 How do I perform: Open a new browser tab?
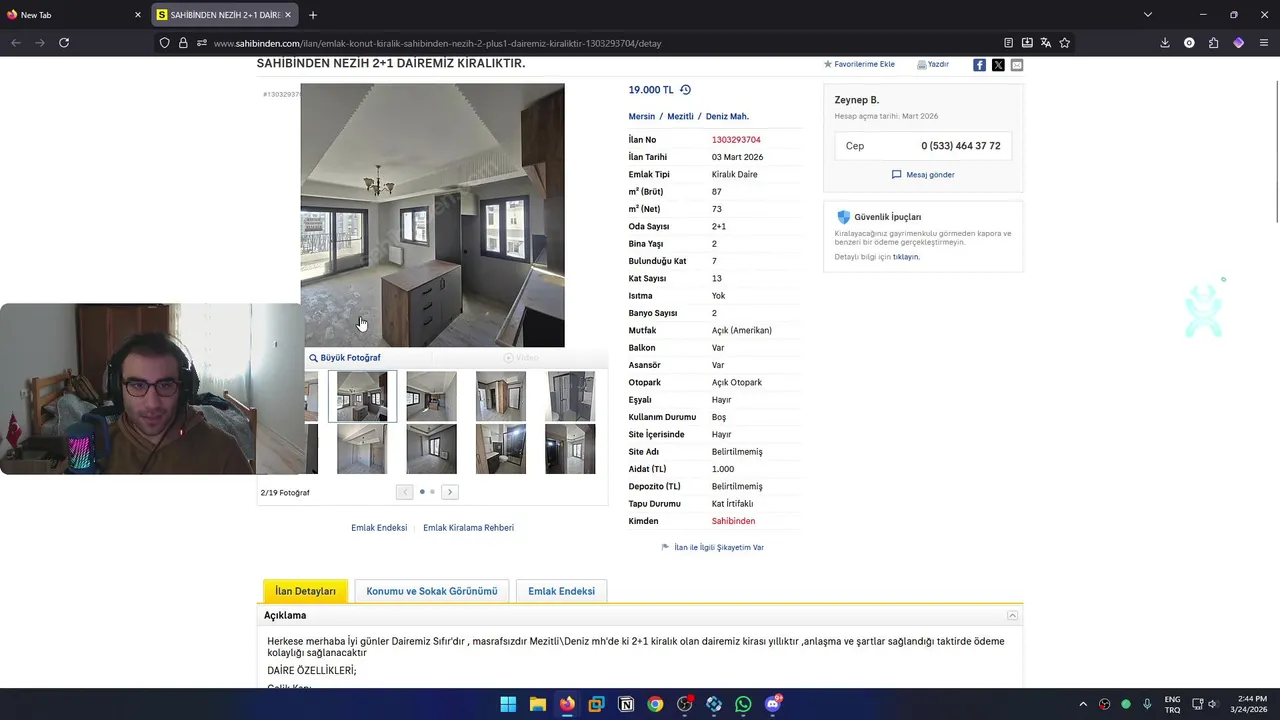tap(313, 15)
